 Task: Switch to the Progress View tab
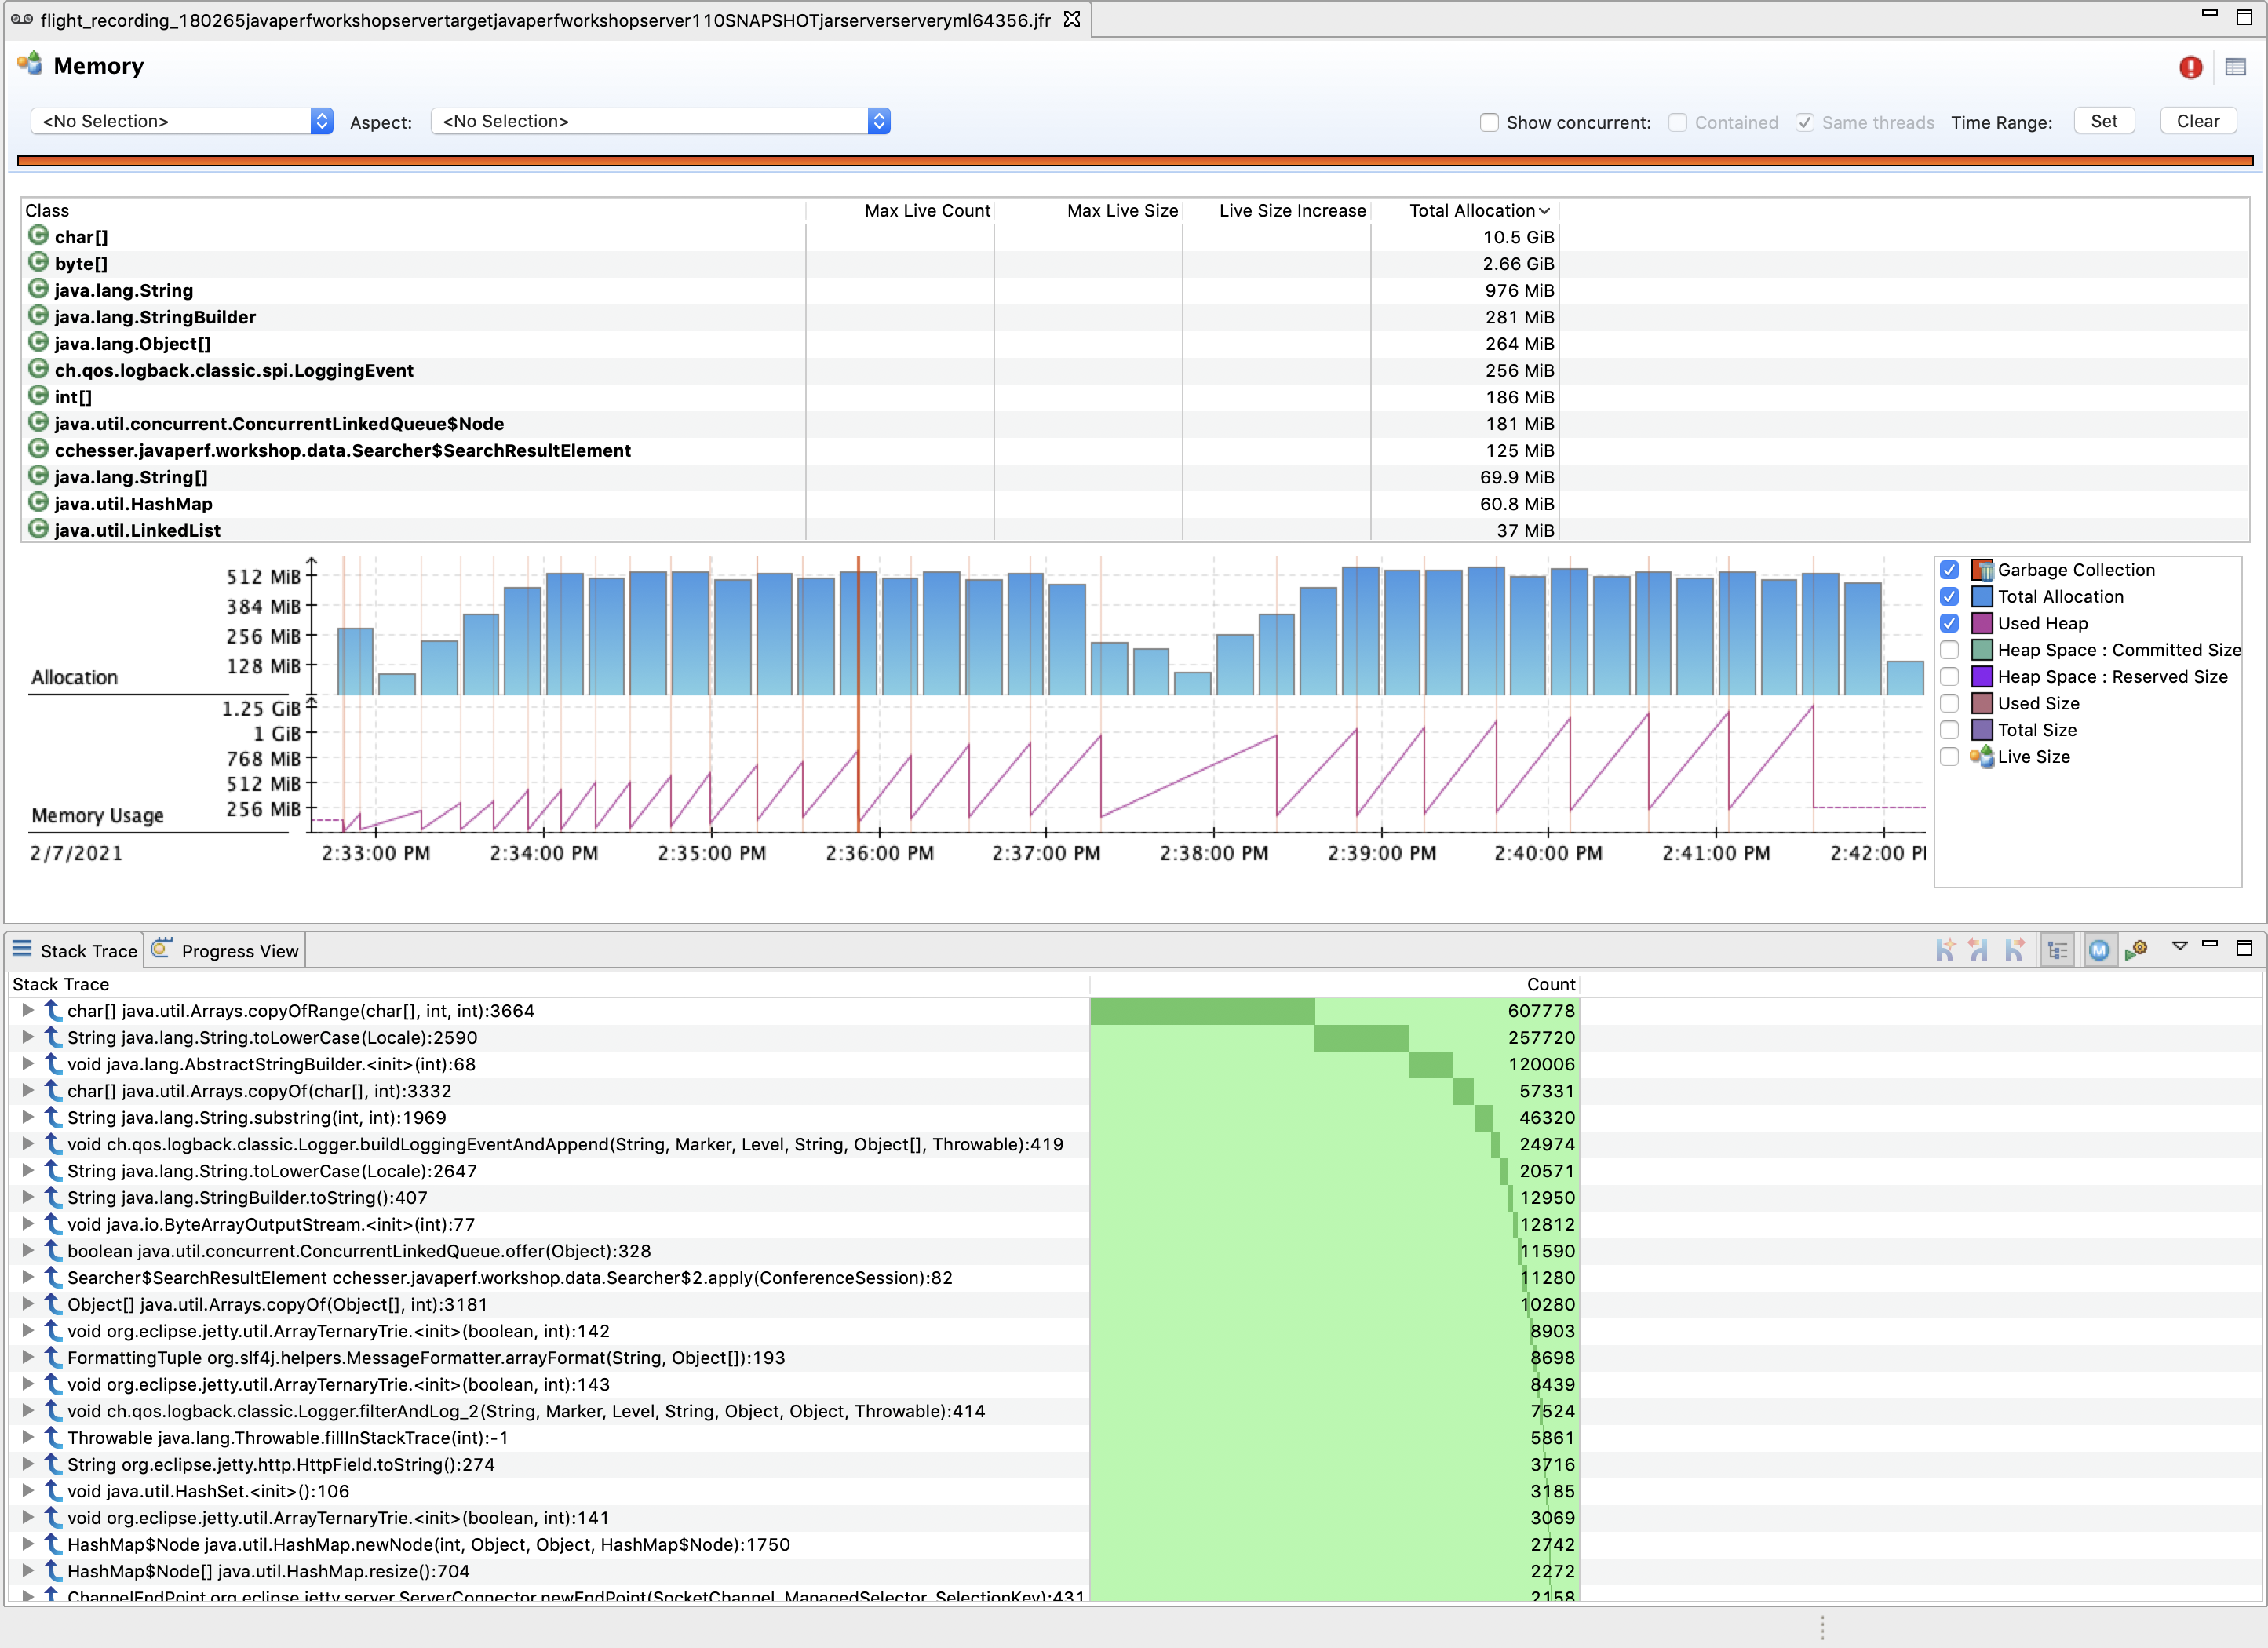(226, 950)
